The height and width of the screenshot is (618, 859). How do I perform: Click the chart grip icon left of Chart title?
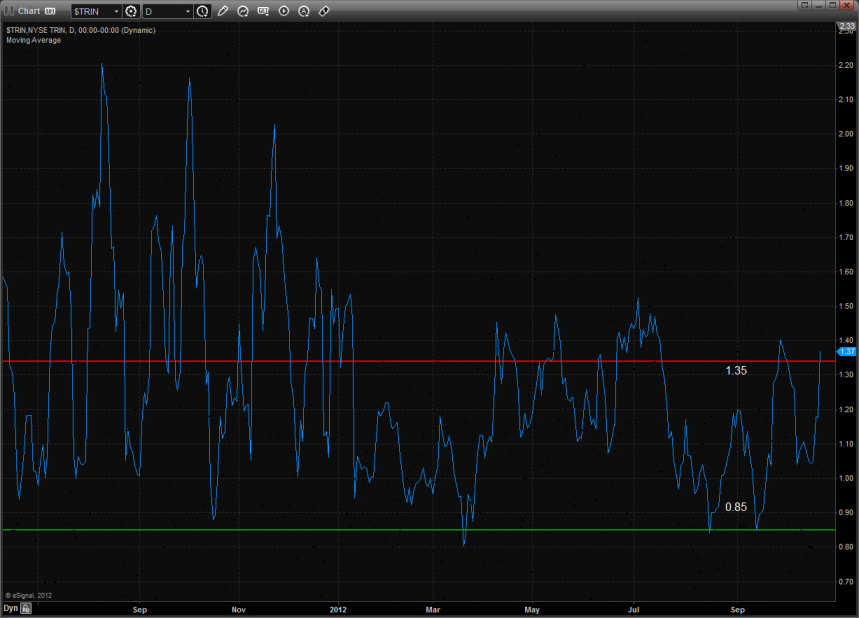click(9, 11)
